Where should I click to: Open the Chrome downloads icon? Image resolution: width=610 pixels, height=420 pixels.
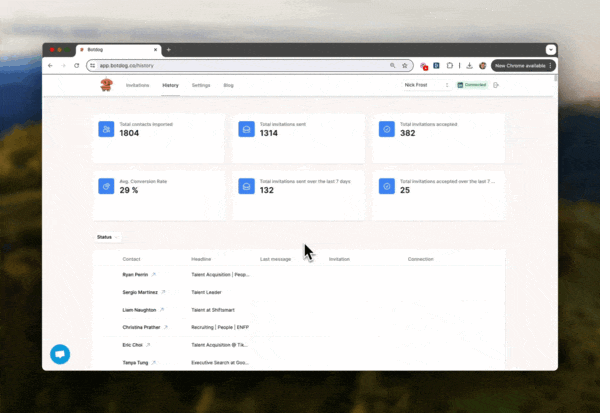pyautogui.click(x=470, y=66)
